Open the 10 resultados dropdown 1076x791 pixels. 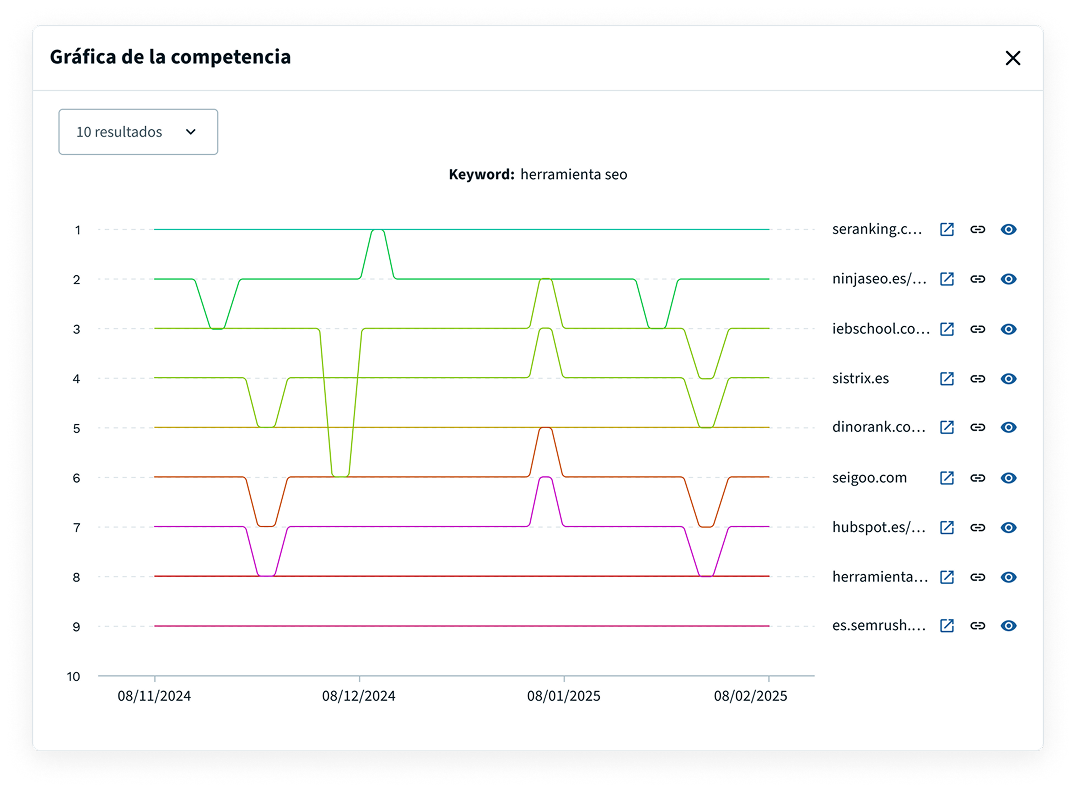point(138,132)
